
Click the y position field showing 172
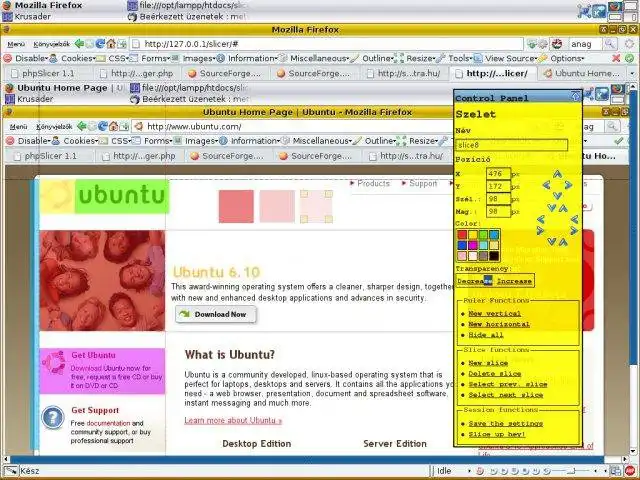coord(498,187)
